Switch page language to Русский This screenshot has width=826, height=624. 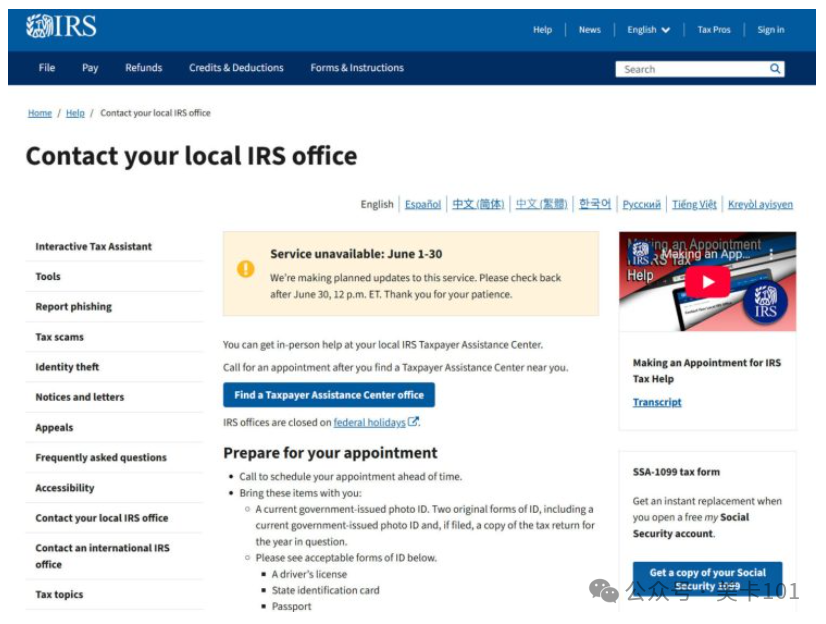pos(641,204)
